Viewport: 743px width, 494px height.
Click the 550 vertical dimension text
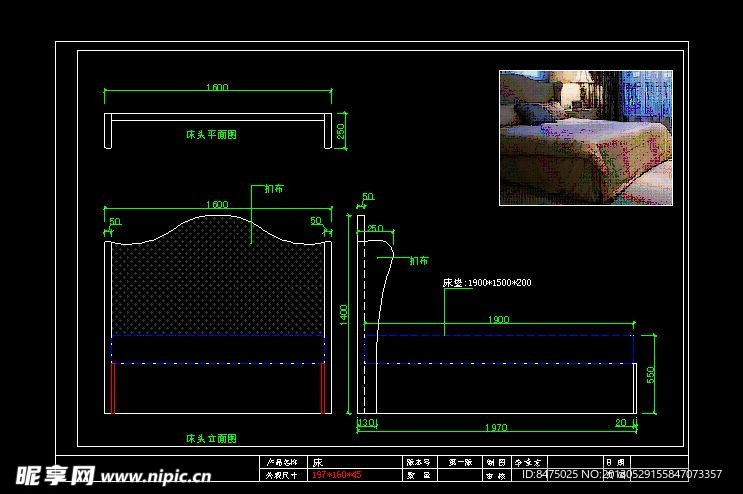[x=651, y=375]
